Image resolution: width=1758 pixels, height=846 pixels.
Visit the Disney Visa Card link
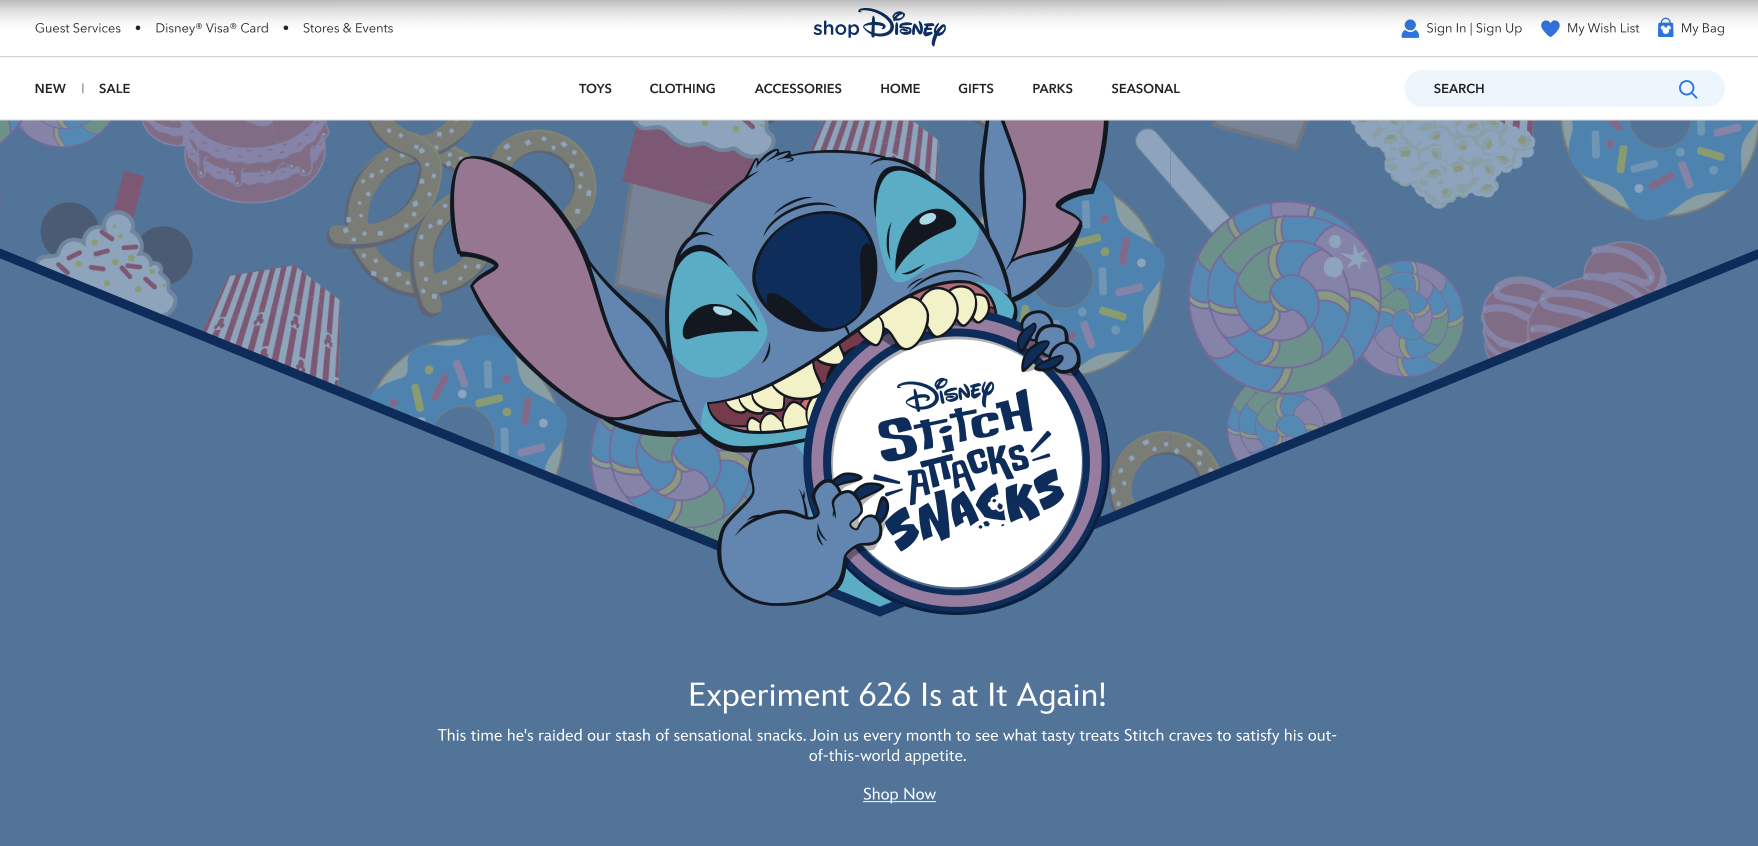212,28
